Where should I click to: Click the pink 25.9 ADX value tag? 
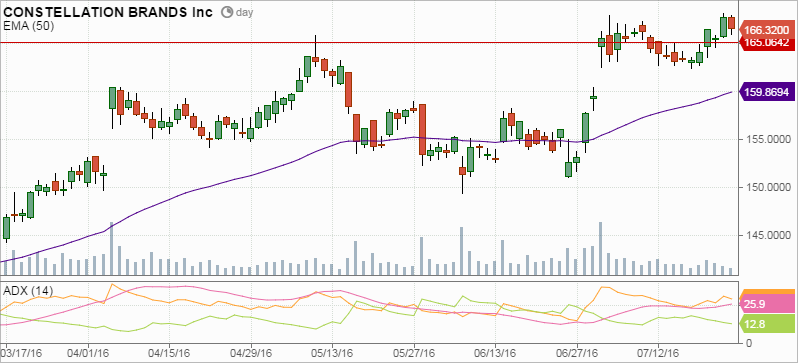click(x=766, y=304)
